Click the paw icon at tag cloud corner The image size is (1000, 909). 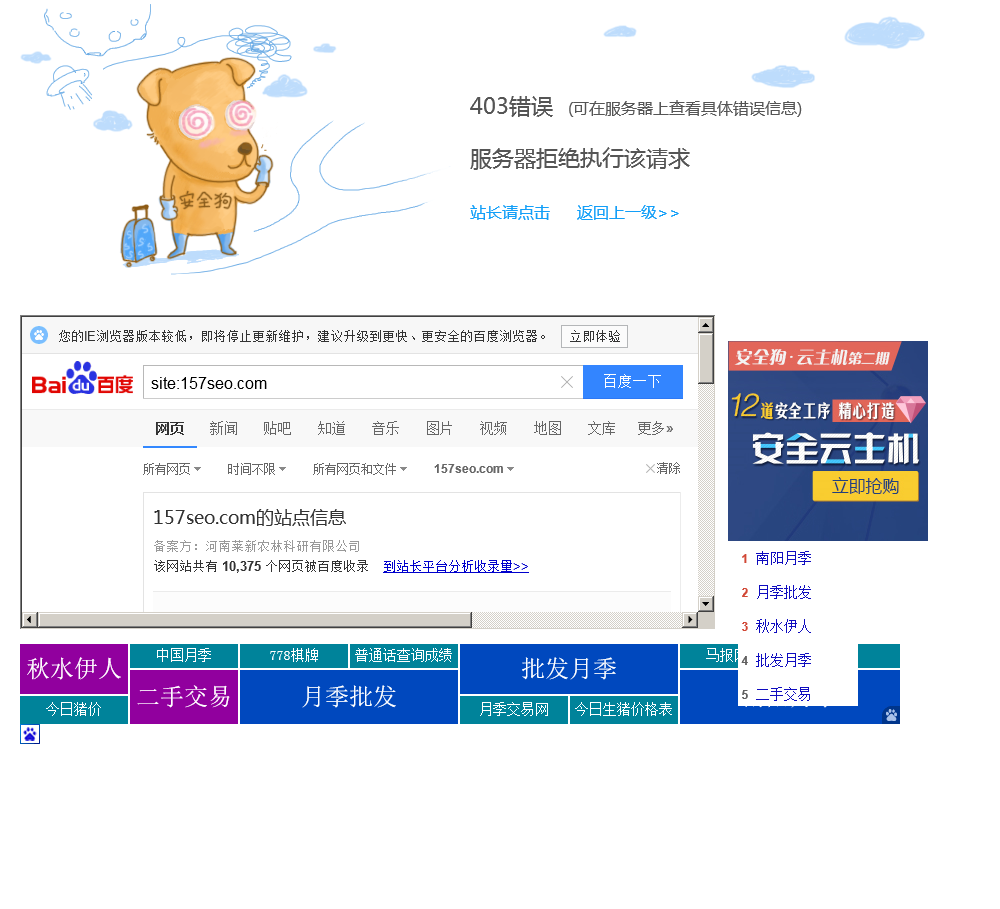coord(891,715)
